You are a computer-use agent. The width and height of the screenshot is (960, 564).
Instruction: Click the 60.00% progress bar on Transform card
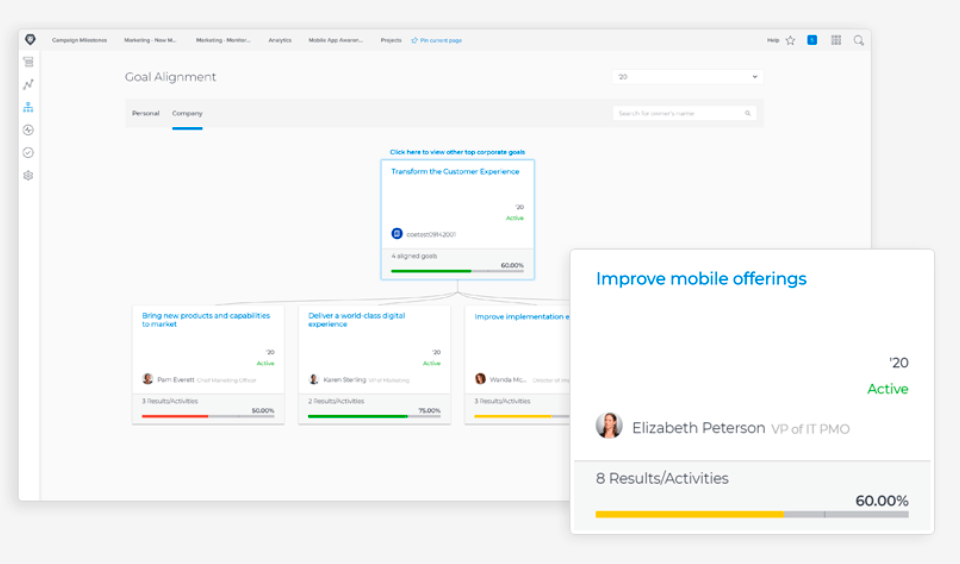coord(457,271)
